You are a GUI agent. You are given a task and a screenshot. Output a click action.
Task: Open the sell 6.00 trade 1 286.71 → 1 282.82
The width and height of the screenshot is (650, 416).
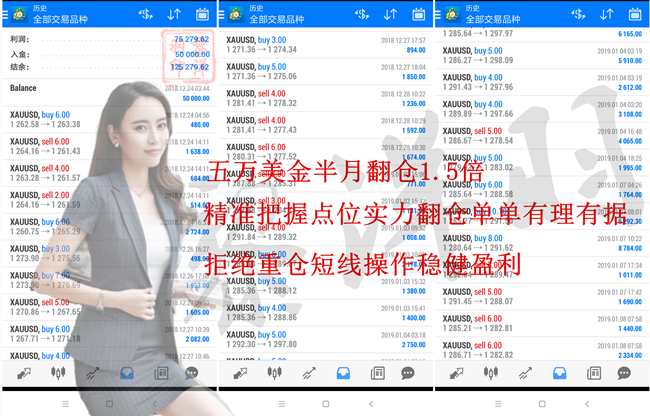[x=542, y=350]
